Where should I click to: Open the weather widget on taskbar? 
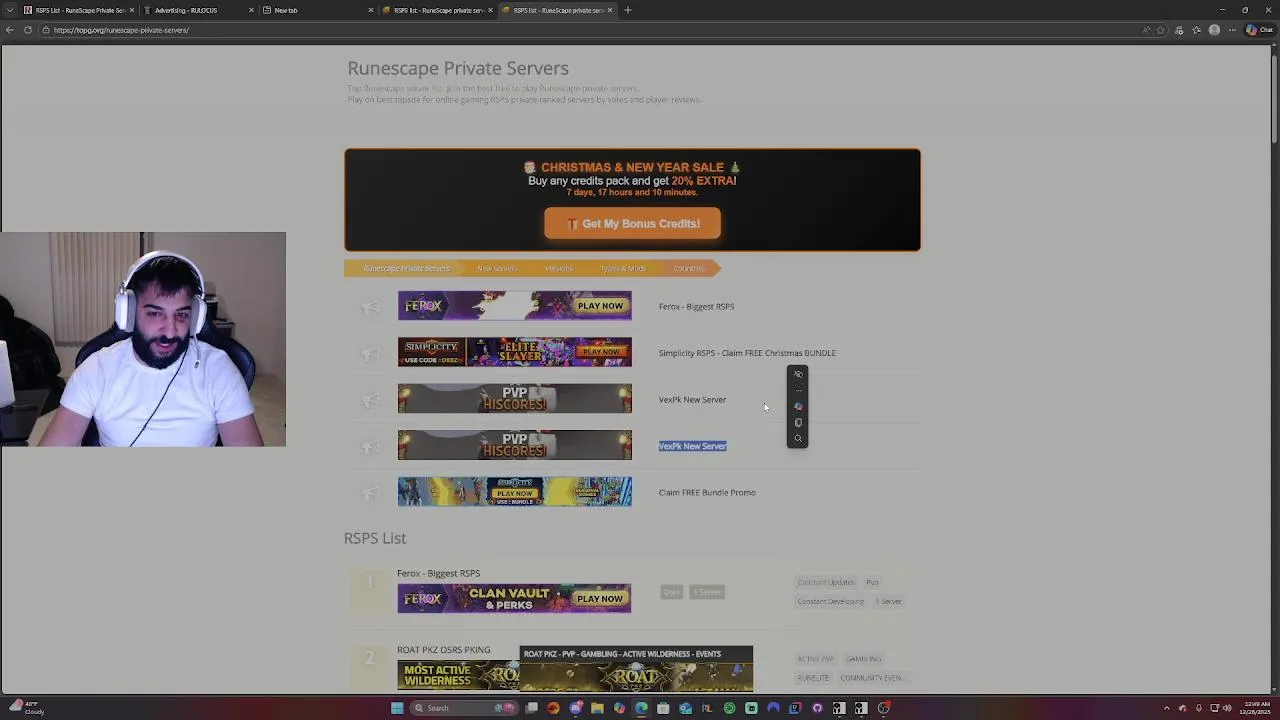[26, 708]
